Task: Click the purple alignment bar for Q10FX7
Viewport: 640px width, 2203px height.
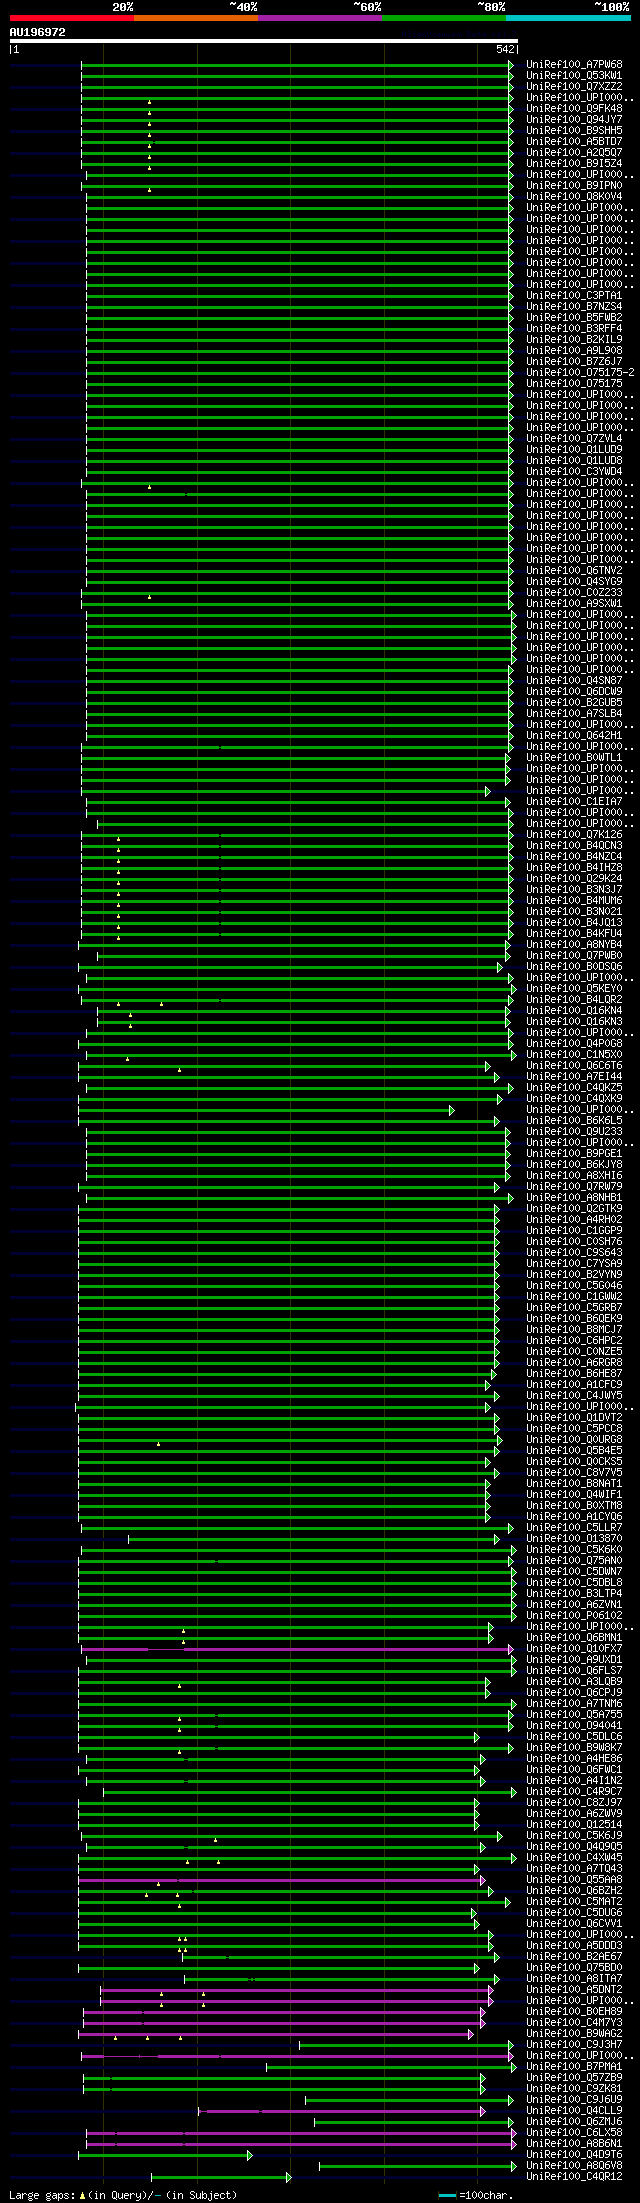Action: (297, 1649)
